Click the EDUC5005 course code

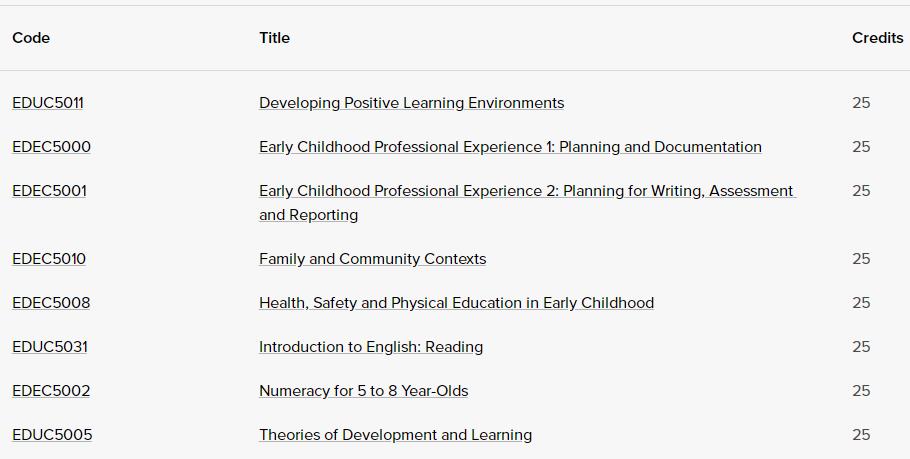52,435
